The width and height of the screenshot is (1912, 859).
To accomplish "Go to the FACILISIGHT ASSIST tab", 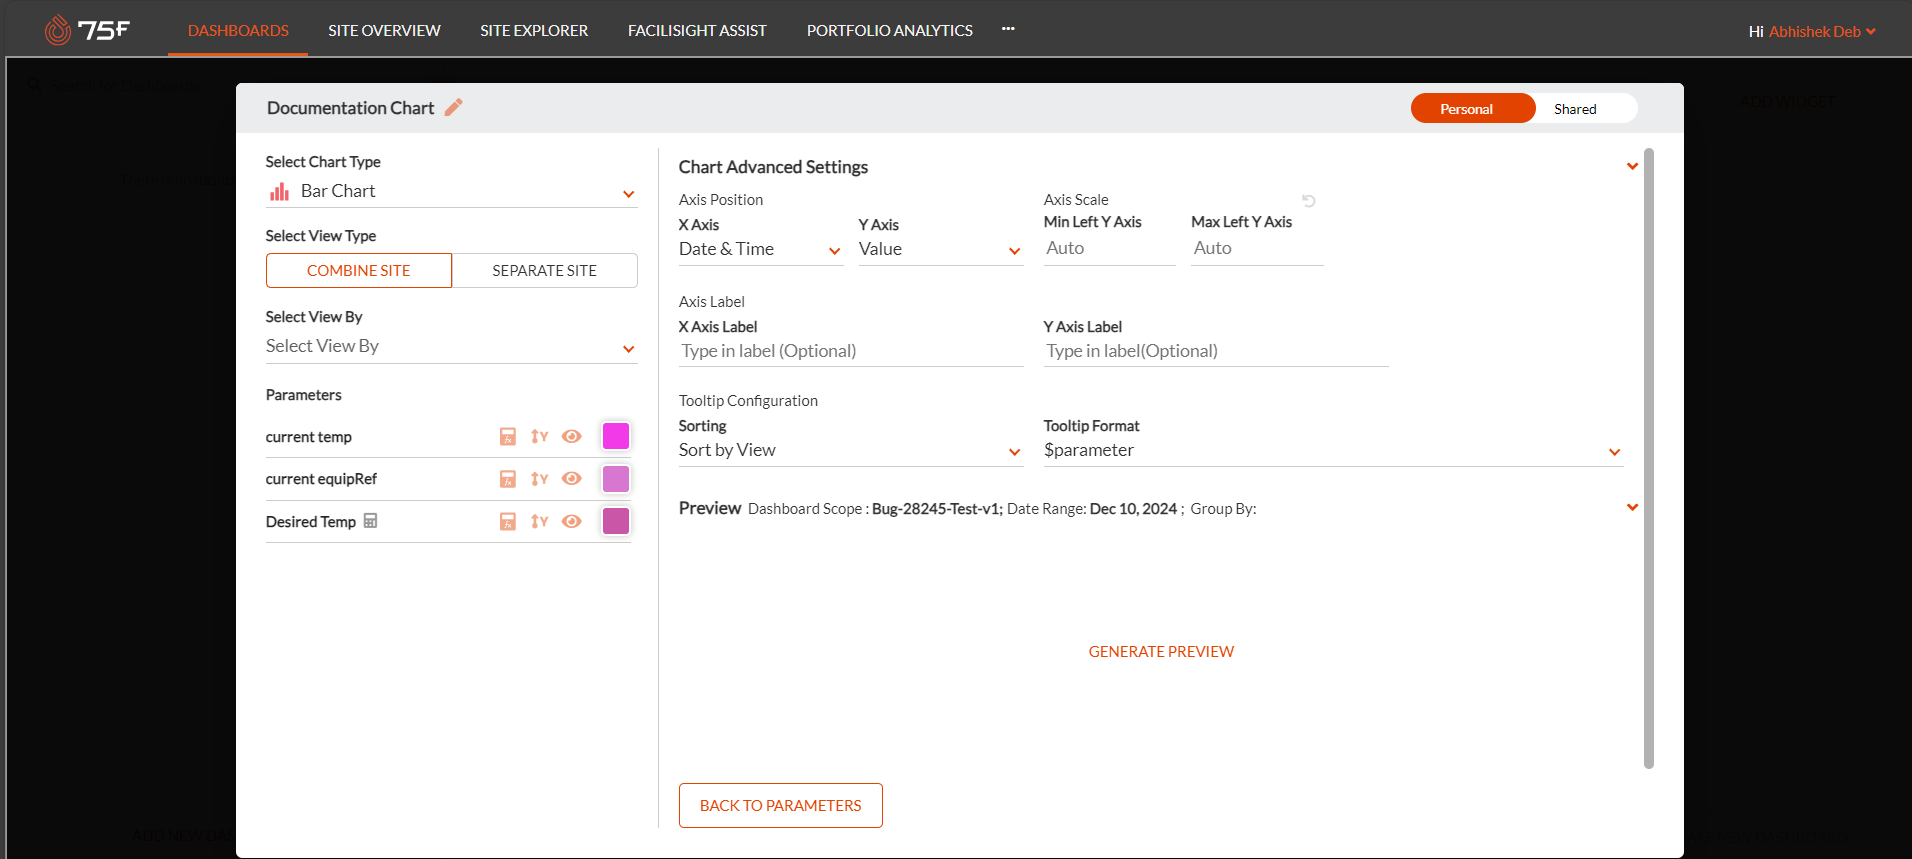I will 697,30.
